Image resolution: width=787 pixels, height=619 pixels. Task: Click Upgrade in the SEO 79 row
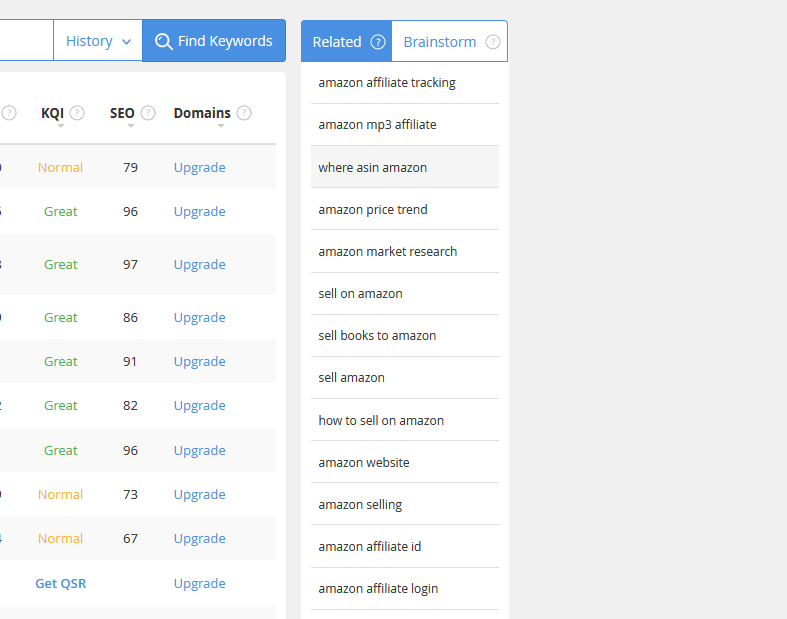coord(200,168)
